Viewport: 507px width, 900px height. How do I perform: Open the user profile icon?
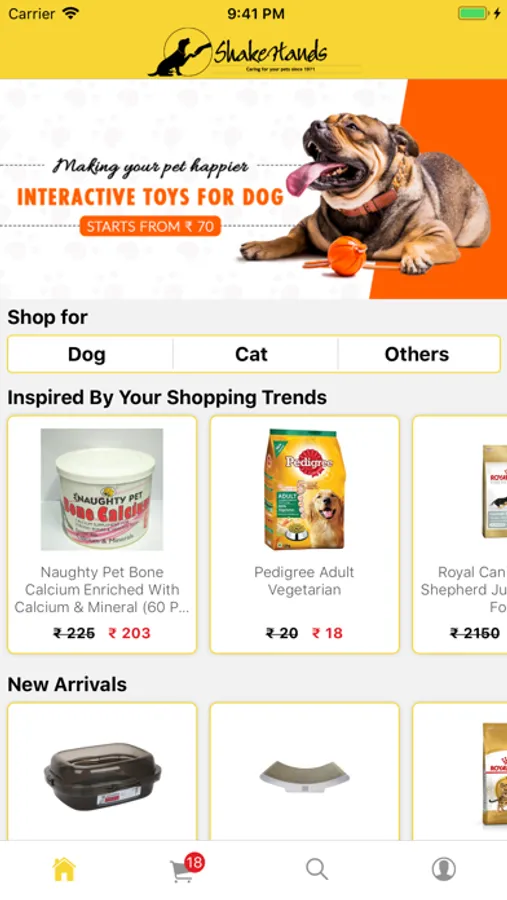[x=443, y=869]
